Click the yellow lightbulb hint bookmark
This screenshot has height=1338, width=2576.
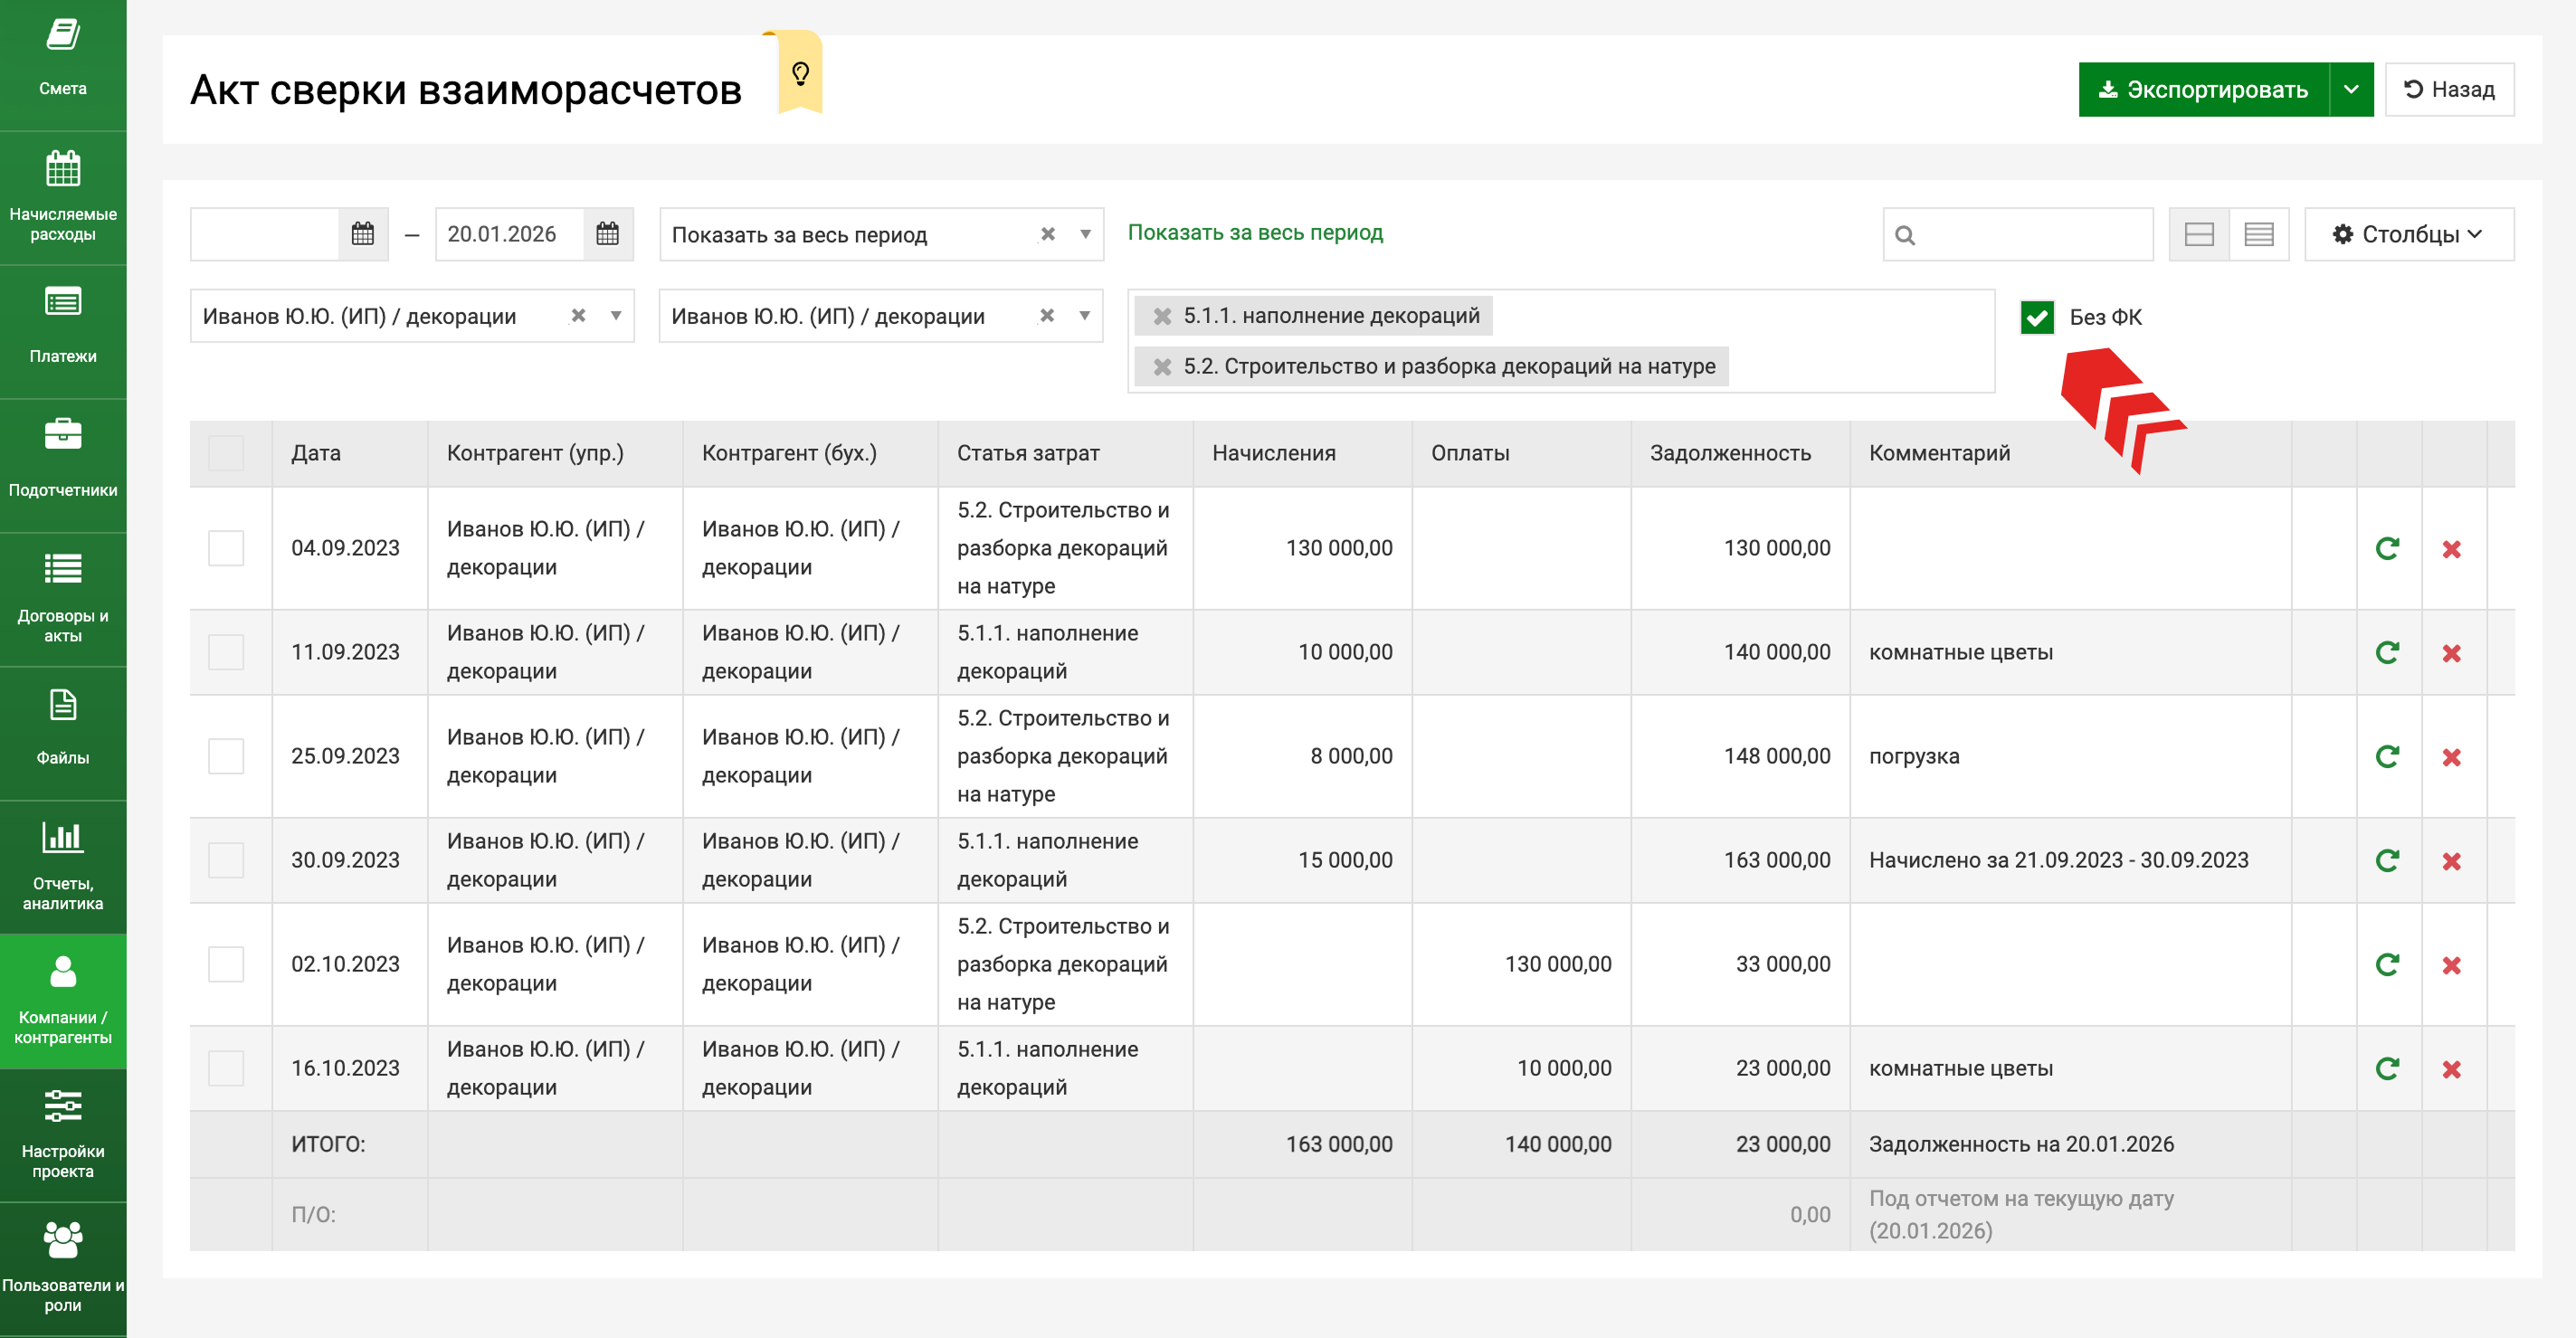[x=800, y=74]
